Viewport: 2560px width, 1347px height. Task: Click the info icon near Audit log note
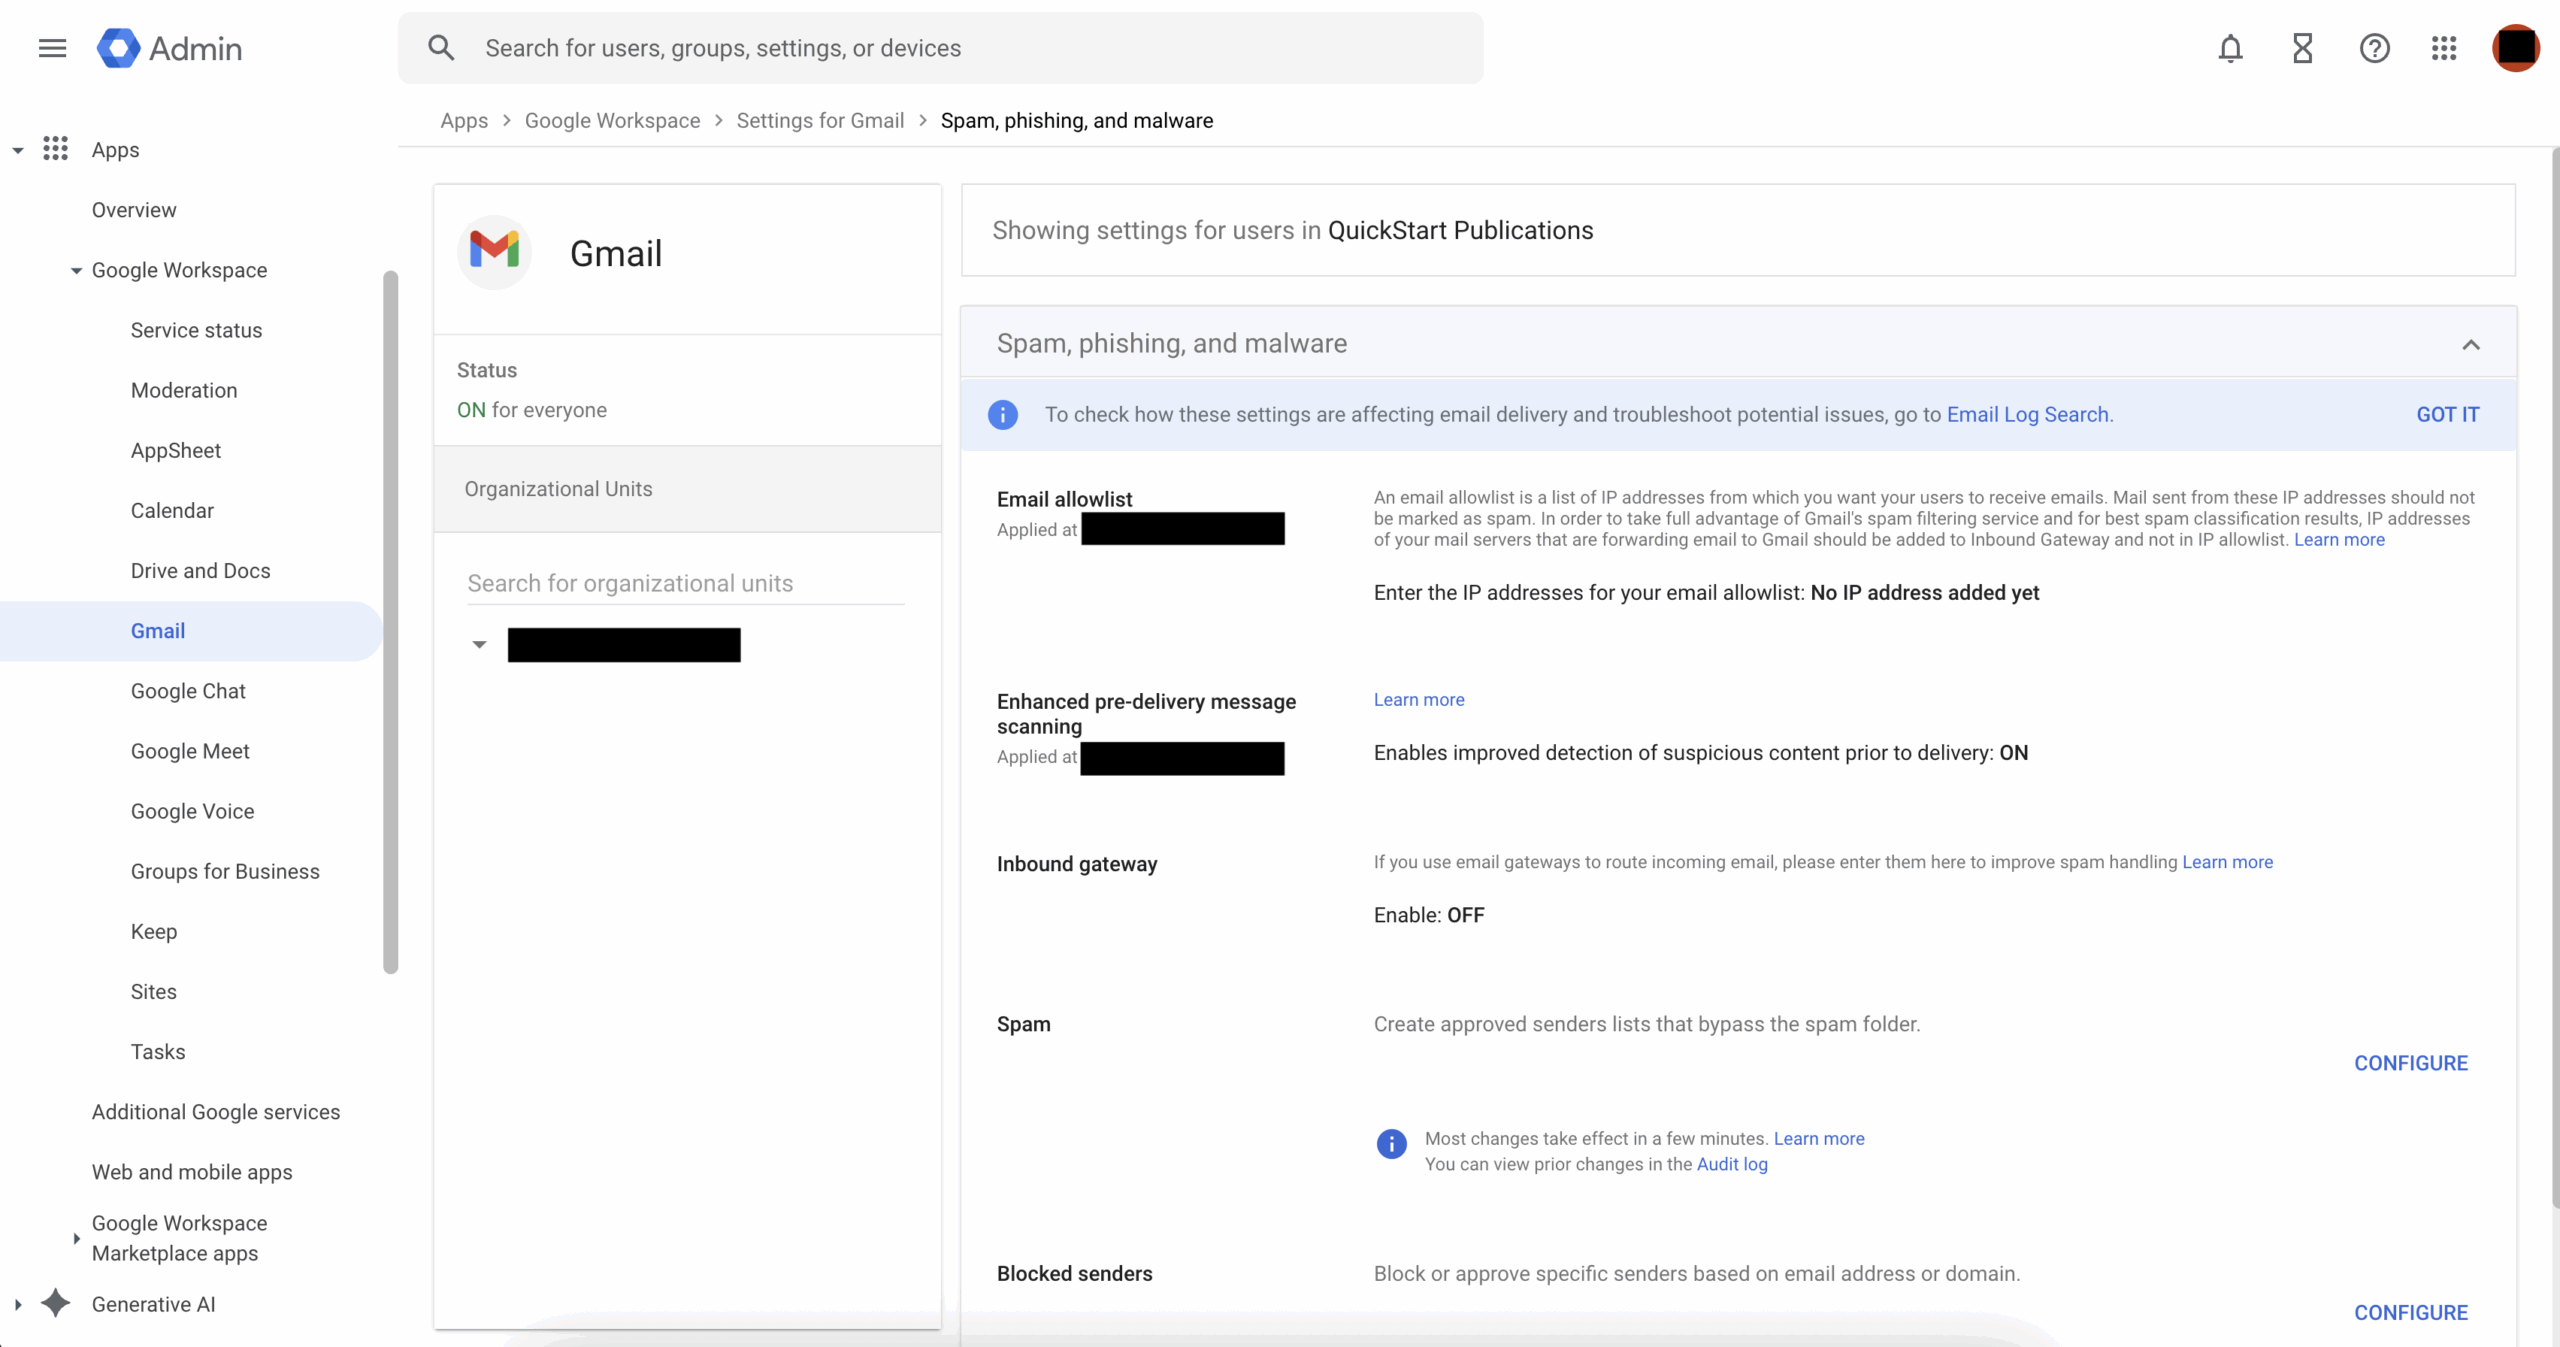[1391, 1143]
